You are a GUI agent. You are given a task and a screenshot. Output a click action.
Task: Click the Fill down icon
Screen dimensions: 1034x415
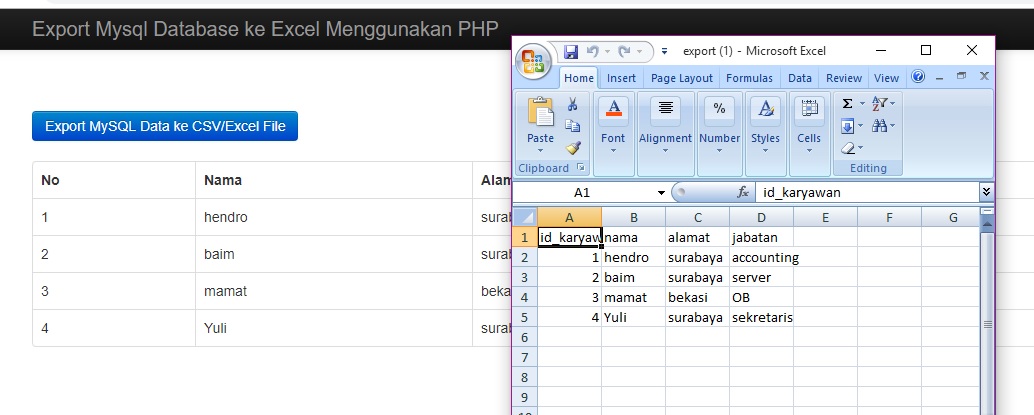pyautogui.click(x=847, y=125)
